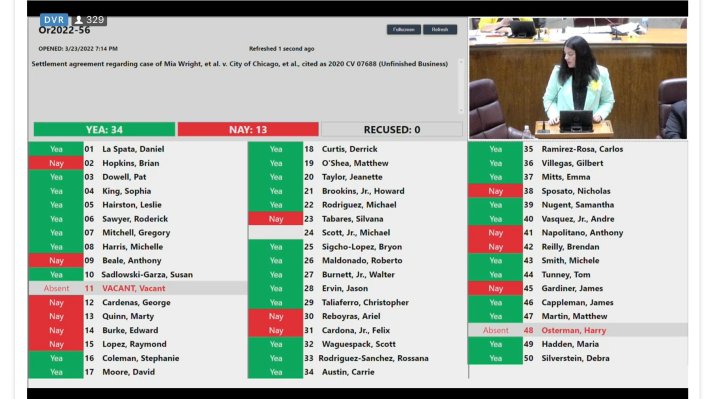Click Nay indicator for Sposato, Nicholas
Screen dimensions: 710x399
pos(495,191)
